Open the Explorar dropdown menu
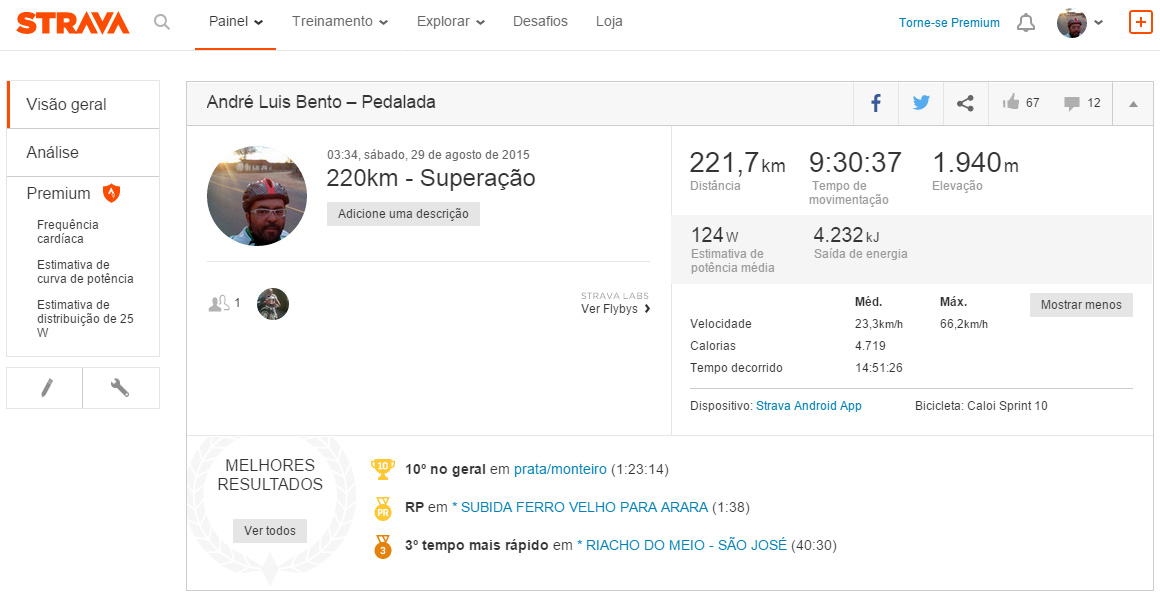The height and width of the screenshot is (603, 1160). coord(451,21)
